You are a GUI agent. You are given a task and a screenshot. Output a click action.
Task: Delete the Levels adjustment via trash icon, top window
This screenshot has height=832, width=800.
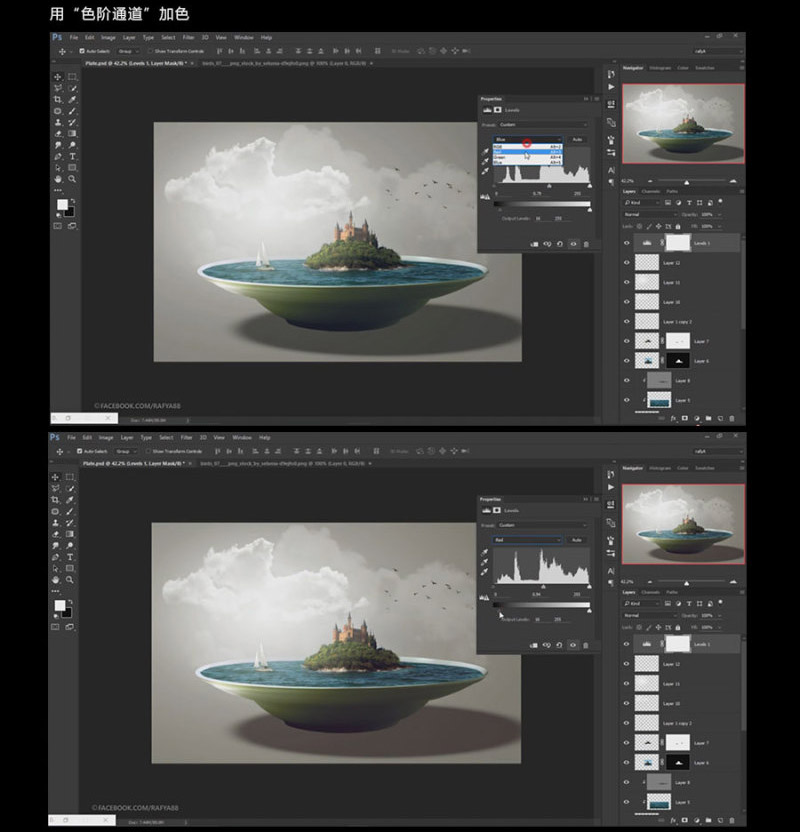[x=586, y=244]
